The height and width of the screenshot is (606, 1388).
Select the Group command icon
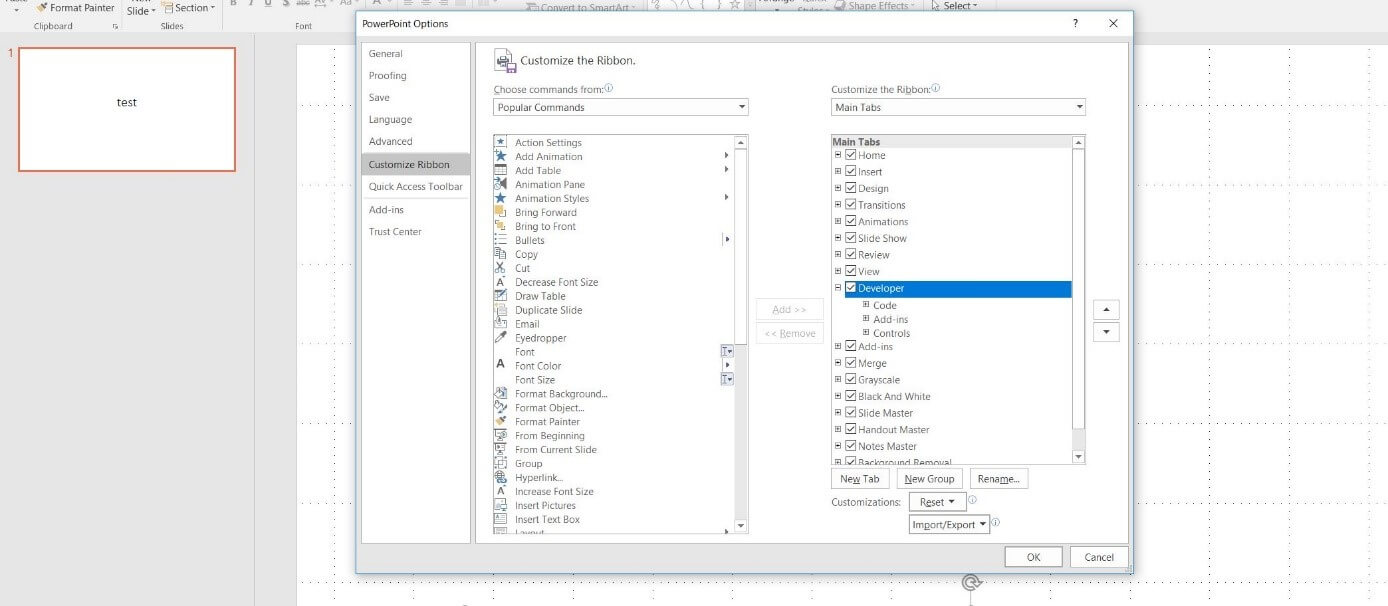[501, 463]
